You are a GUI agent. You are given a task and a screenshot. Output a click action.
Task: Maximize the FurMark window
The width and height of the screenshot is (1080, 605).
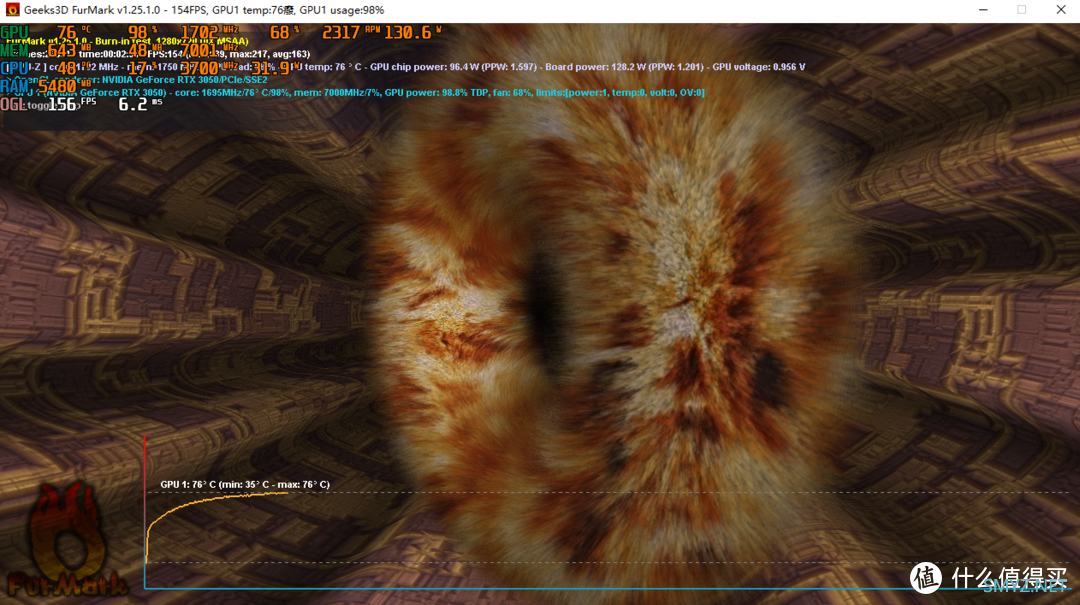pyautogui.click(x=1021, y=10)
